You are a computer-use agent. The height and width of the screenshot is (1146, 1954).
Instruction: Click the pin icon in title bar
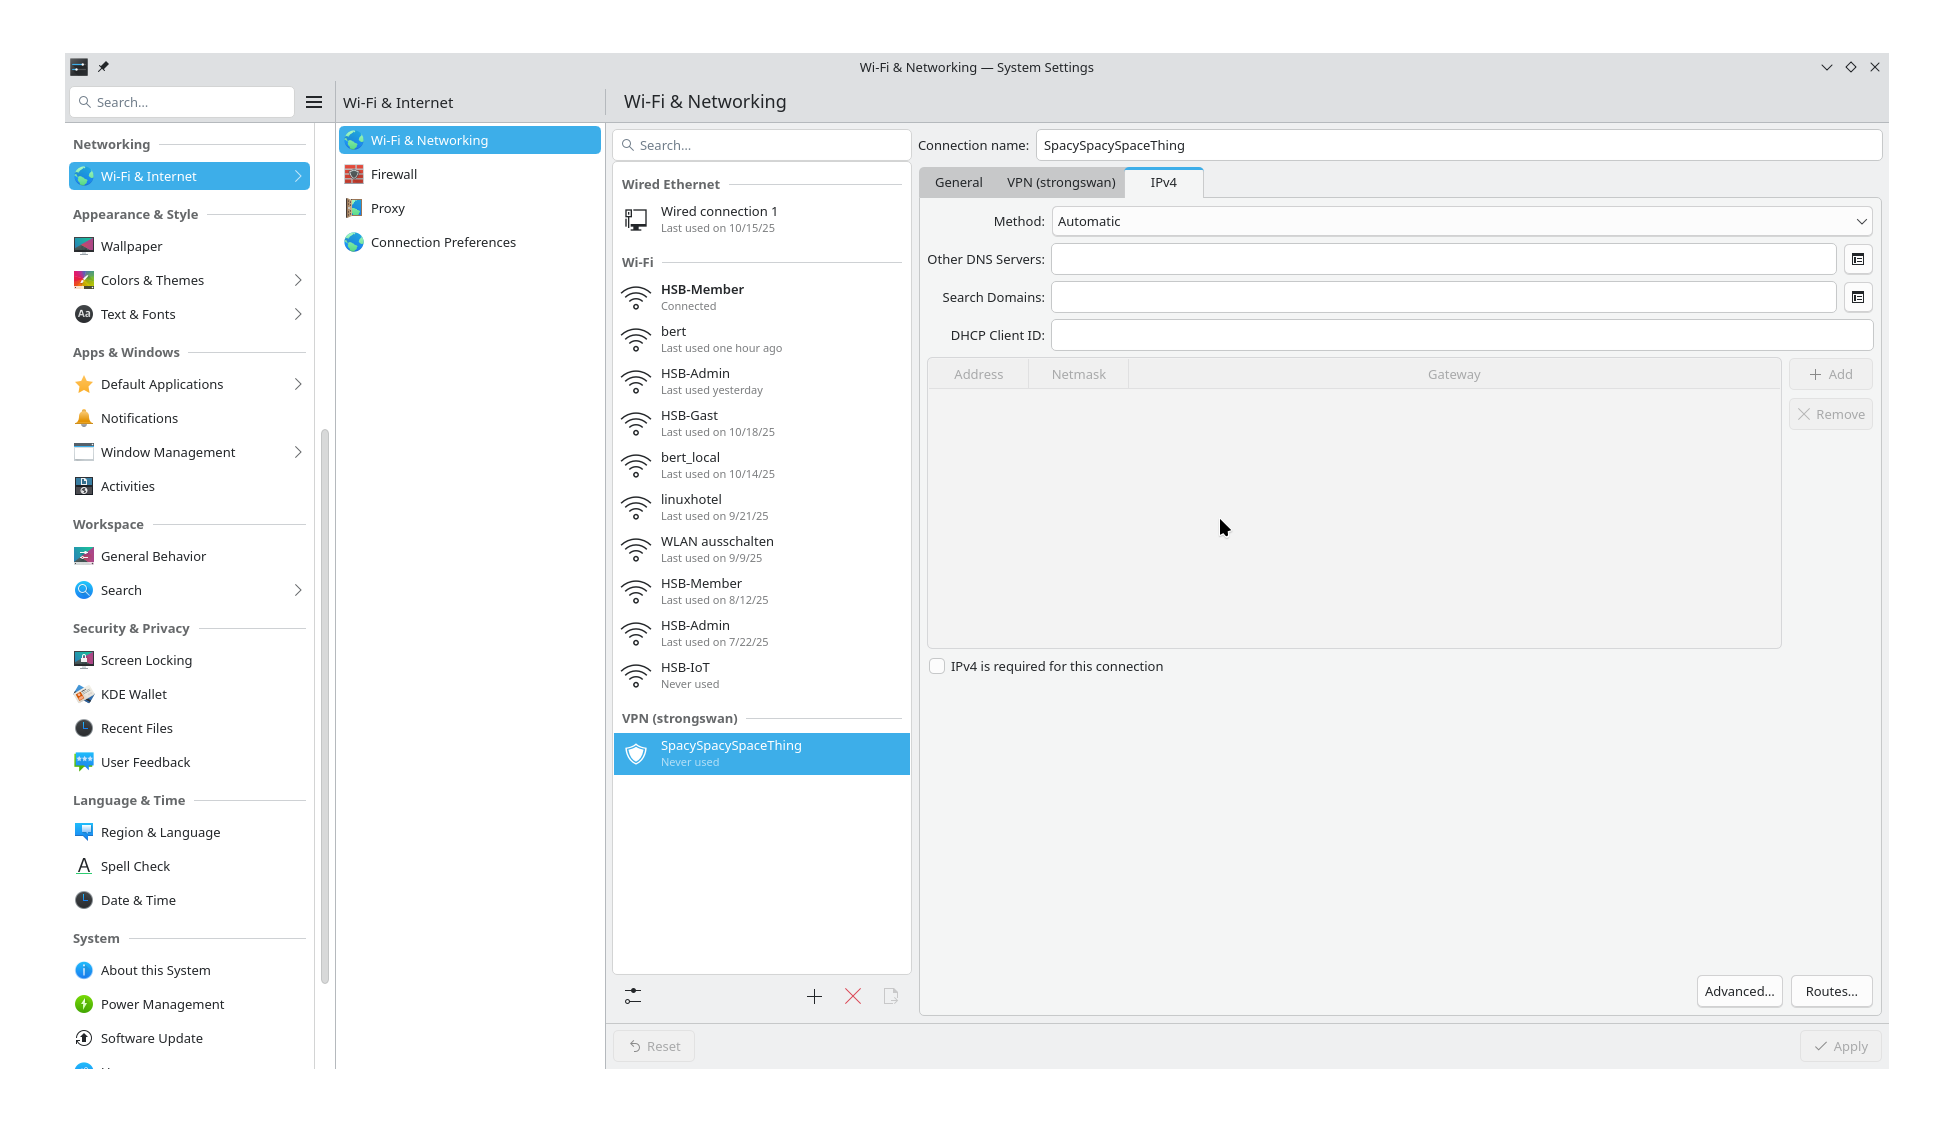103,67
